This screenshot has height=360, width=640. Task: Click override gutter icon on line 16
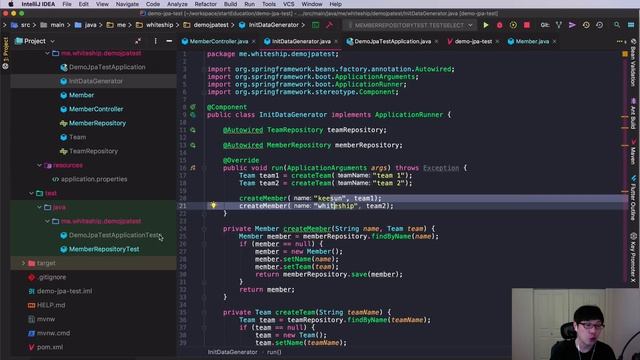[x=193, y=168]
